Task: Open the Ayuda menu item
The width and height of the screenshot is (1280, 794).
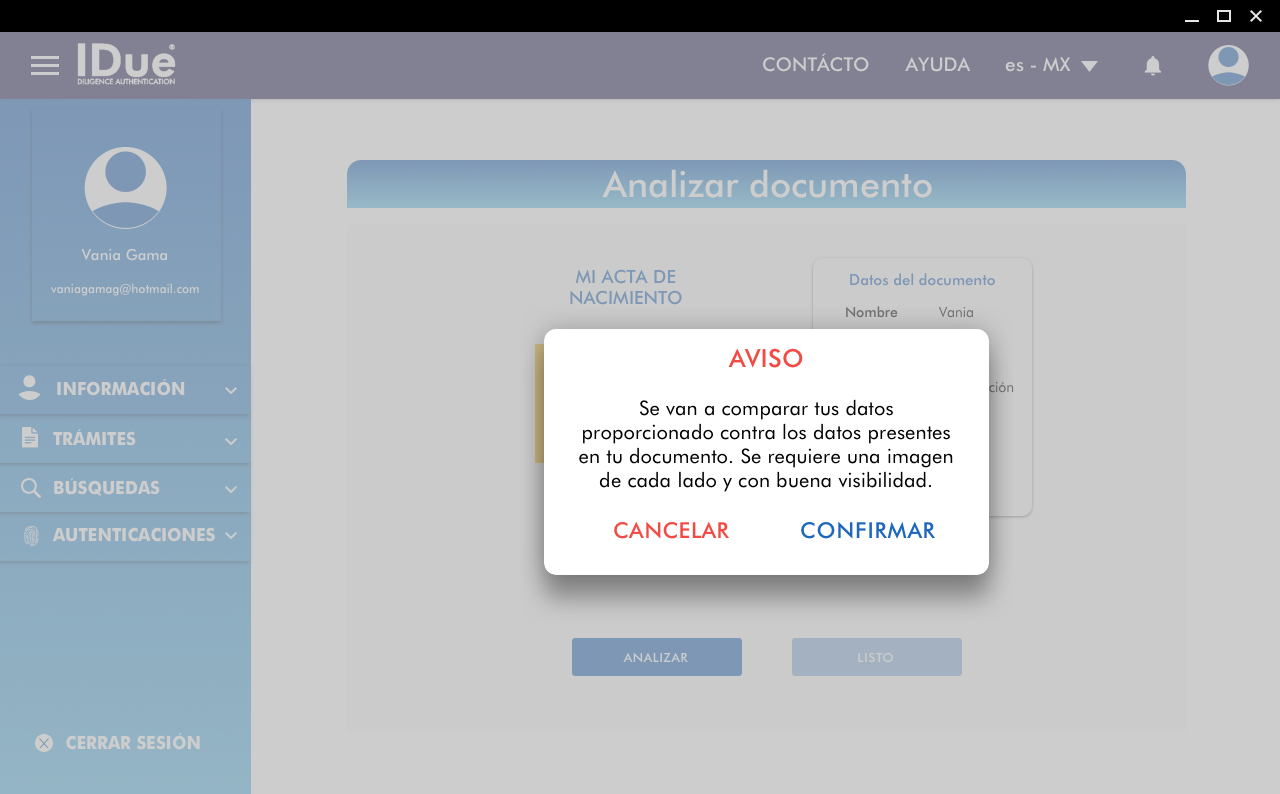Action: click(937, 65)
